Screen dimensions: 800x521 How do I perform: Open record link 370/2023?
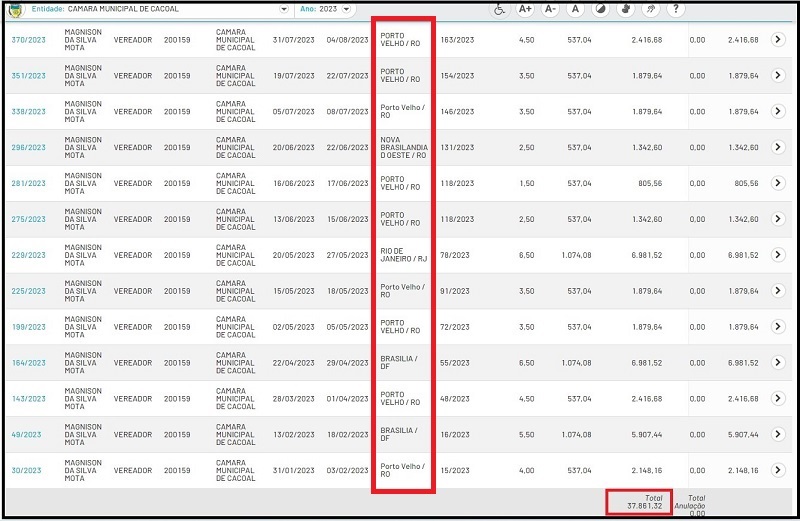[x=27, y=39]
